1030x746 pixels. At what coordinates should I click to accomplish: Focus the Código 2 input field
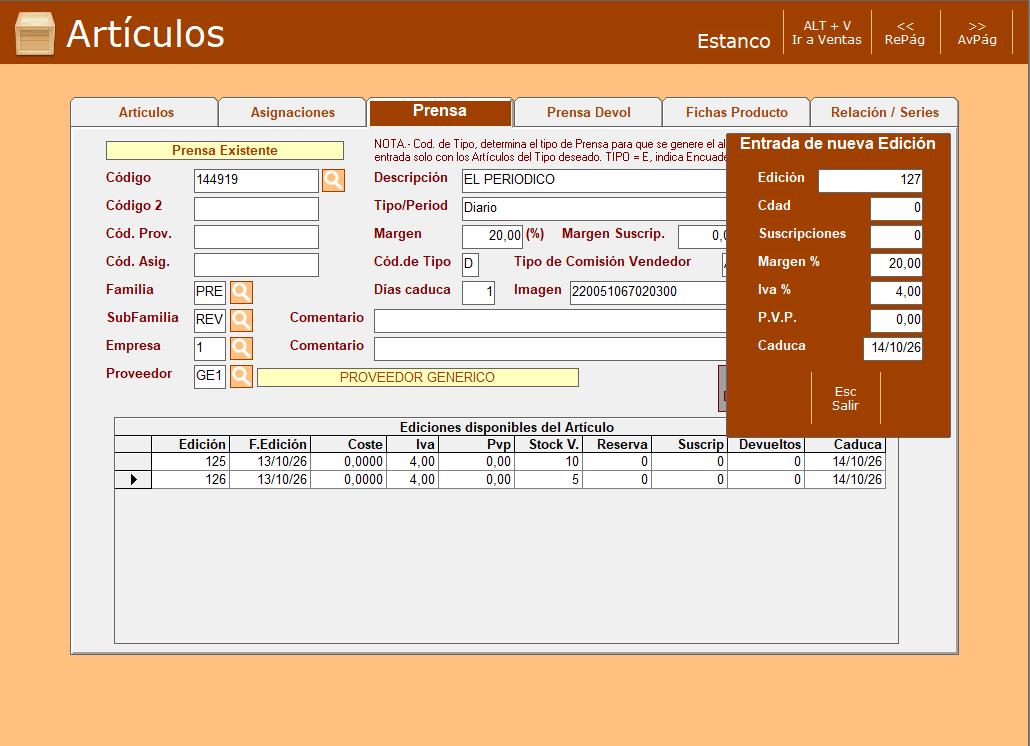tap(256, 208)
